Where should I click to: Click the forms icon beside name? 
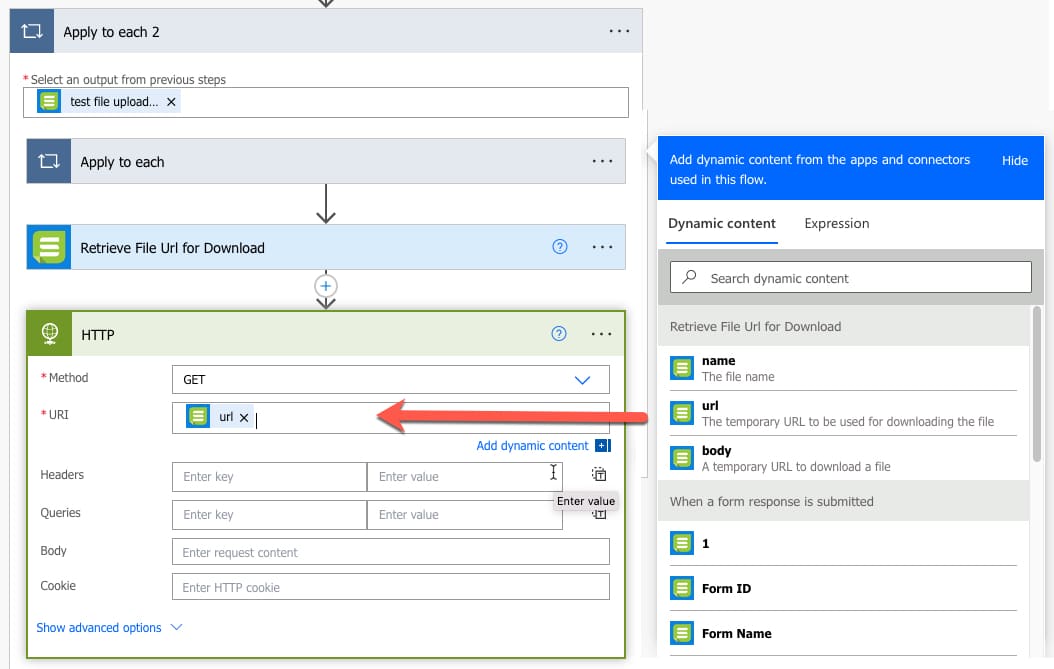click(x=682, y=368)
